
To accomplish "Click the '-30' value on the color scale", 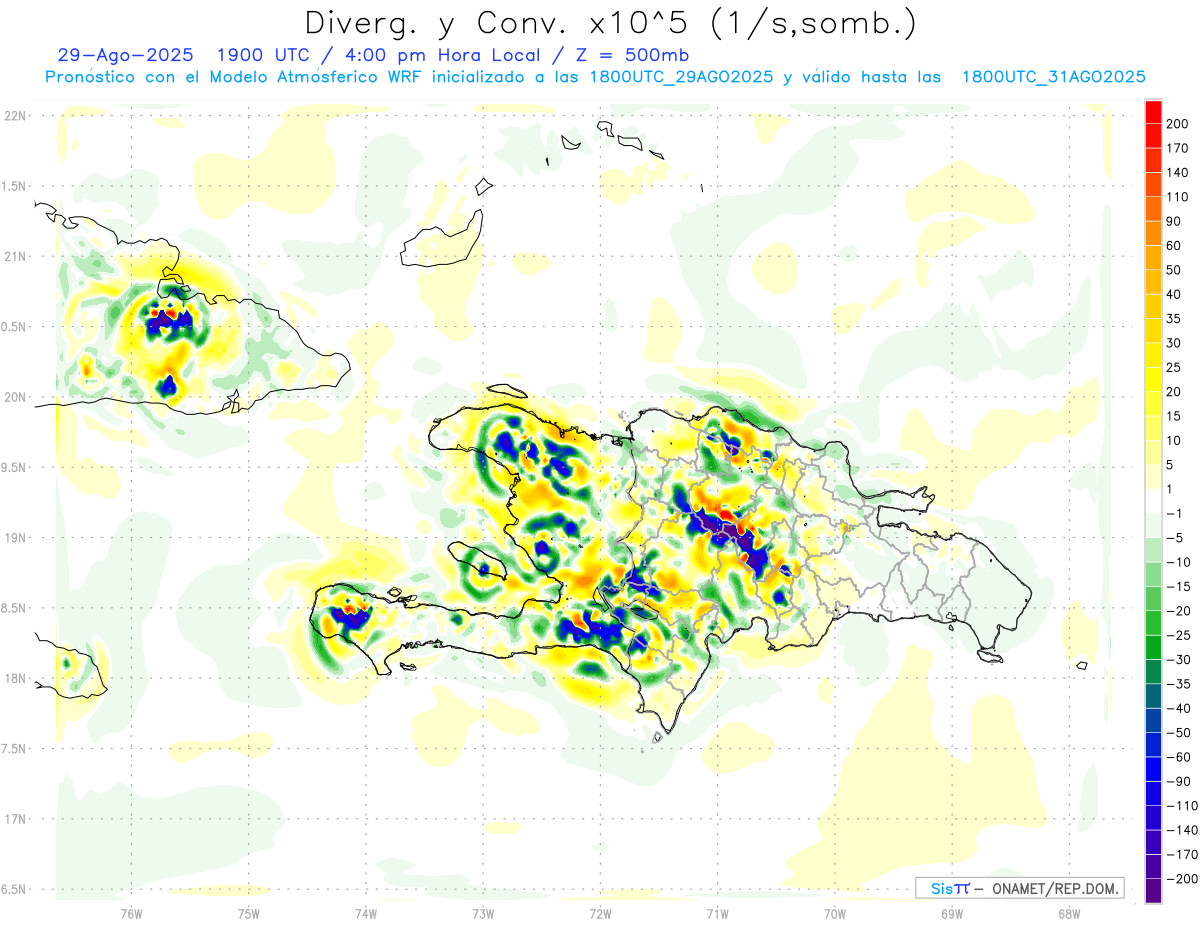I will tap(1178, 660).
